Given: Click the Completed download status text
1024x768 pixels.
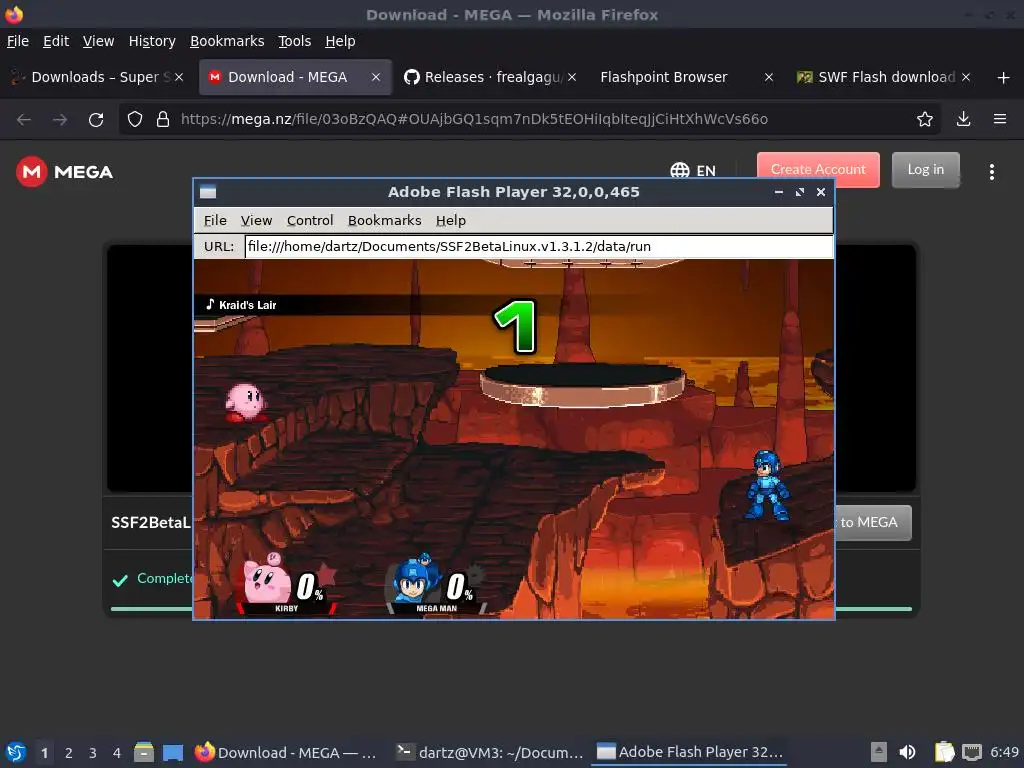Looking at the screenshot, I should [x=164, y=579].
